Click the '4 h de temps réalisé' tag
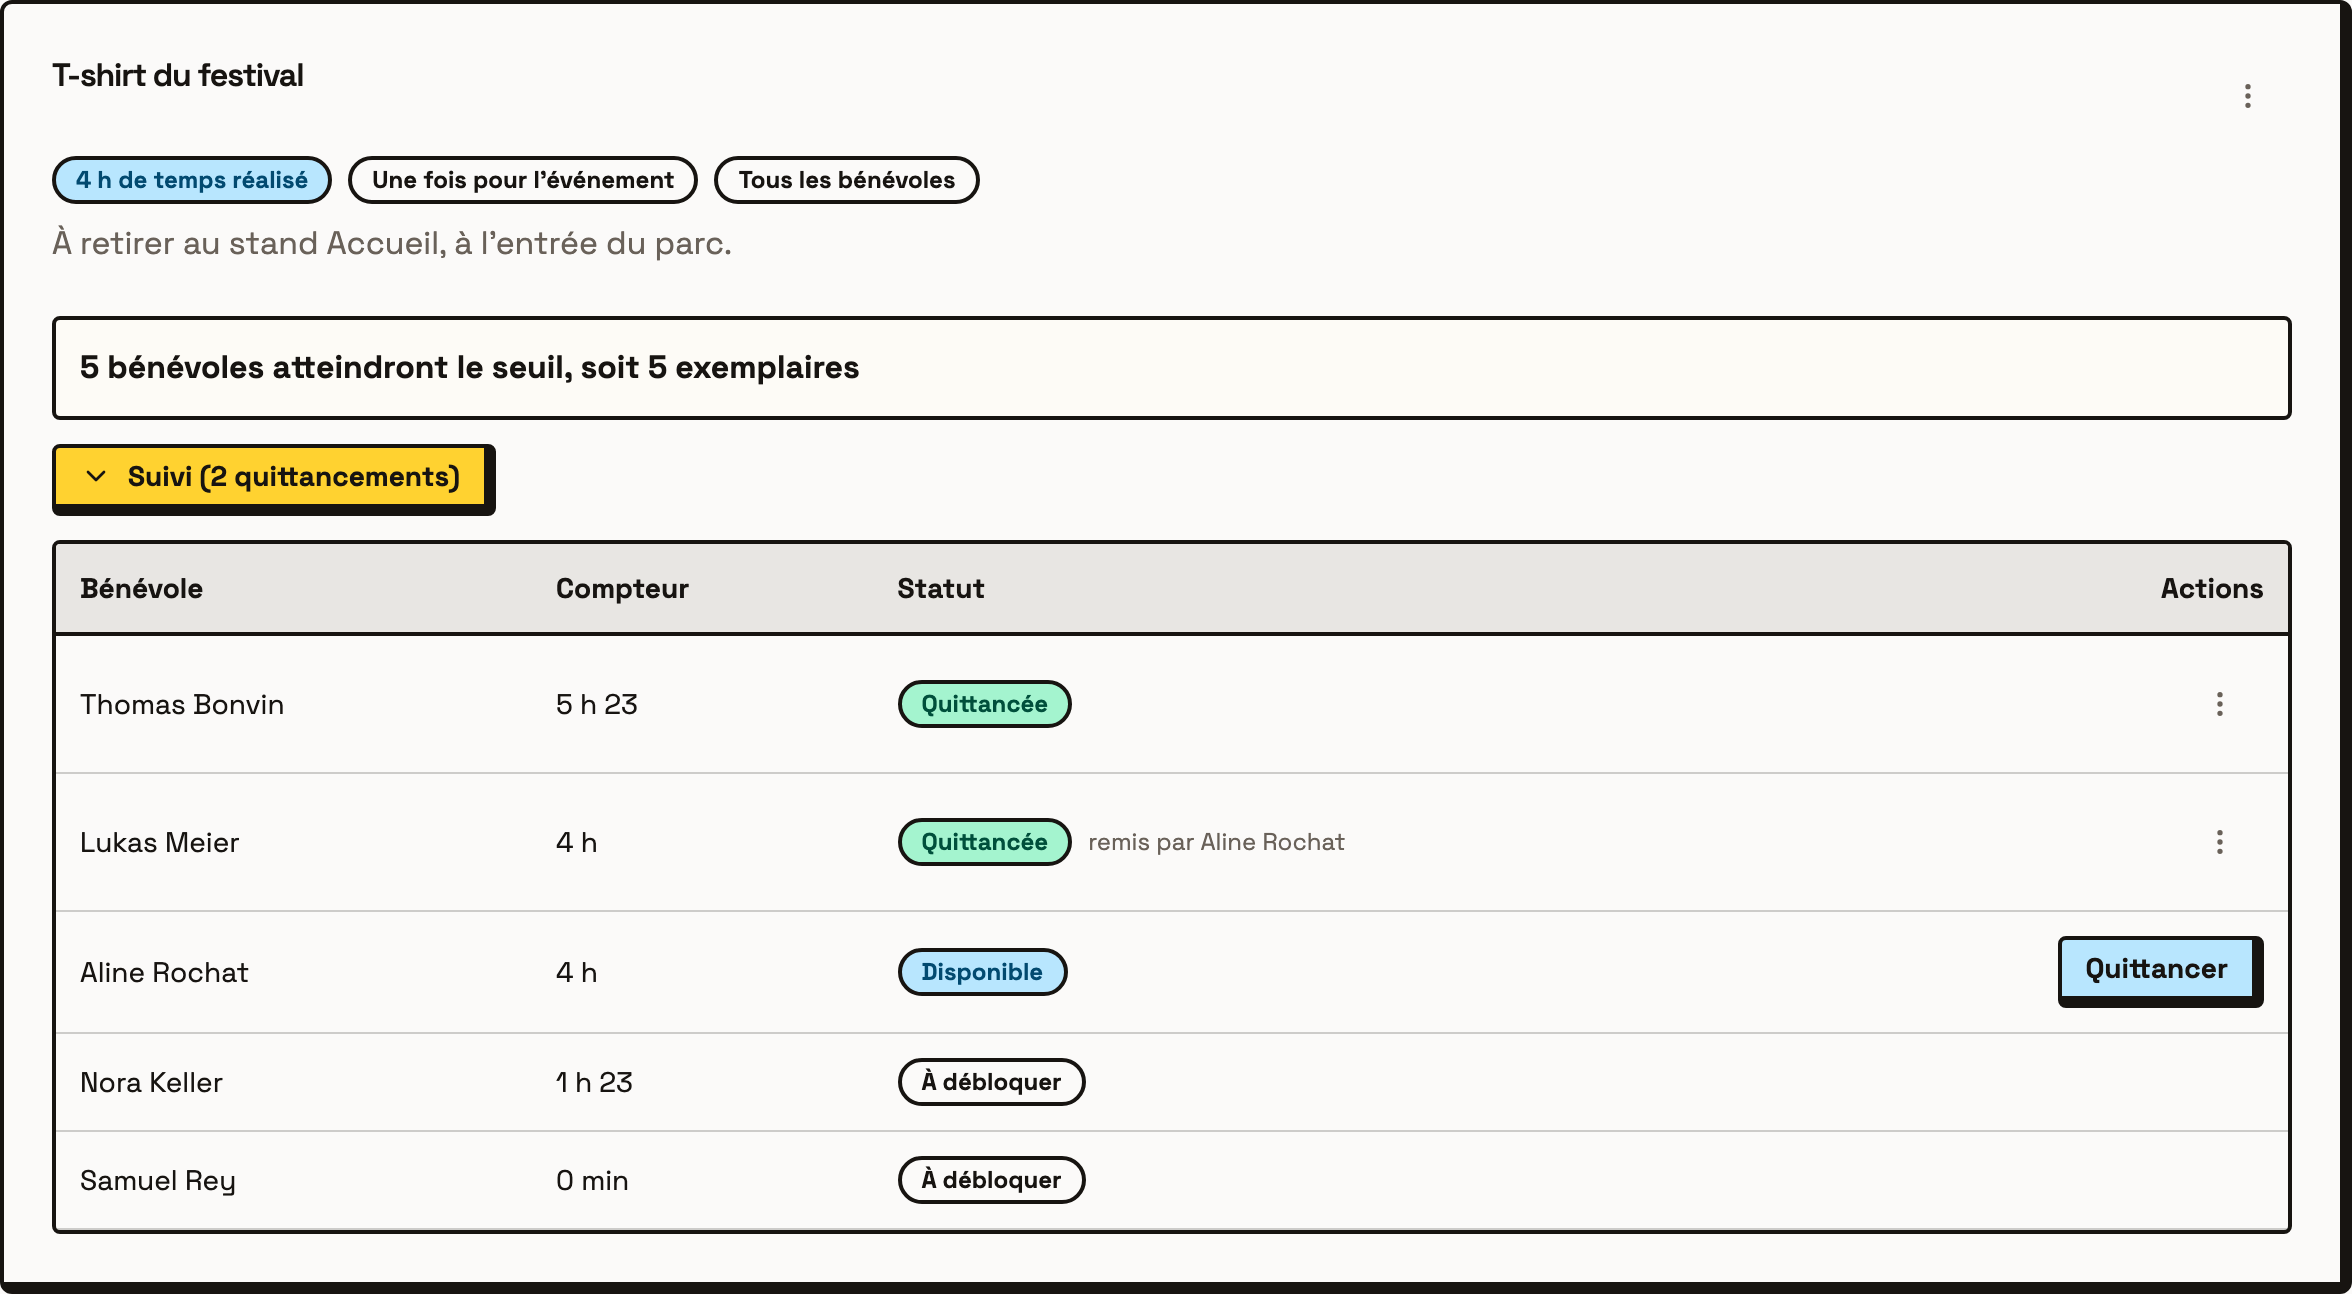 [192, 180]
